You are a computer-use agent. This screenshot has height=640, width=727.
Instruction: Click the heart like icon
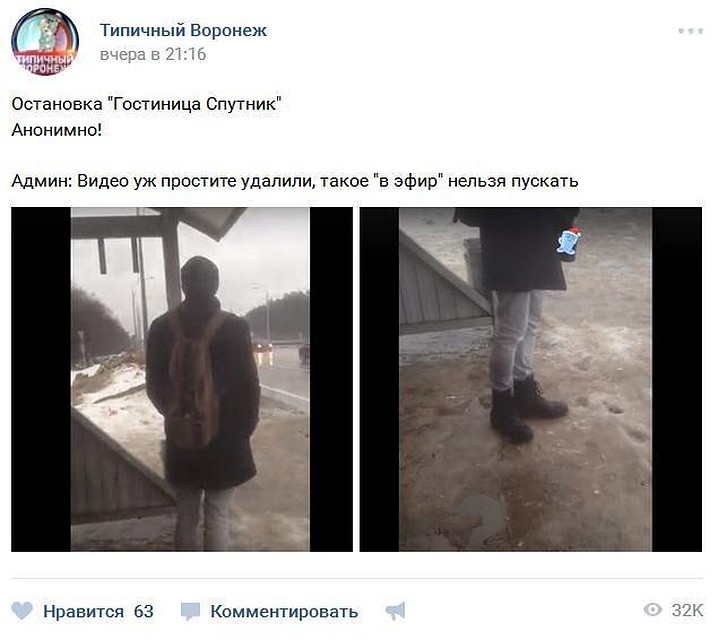coord(22,611)
